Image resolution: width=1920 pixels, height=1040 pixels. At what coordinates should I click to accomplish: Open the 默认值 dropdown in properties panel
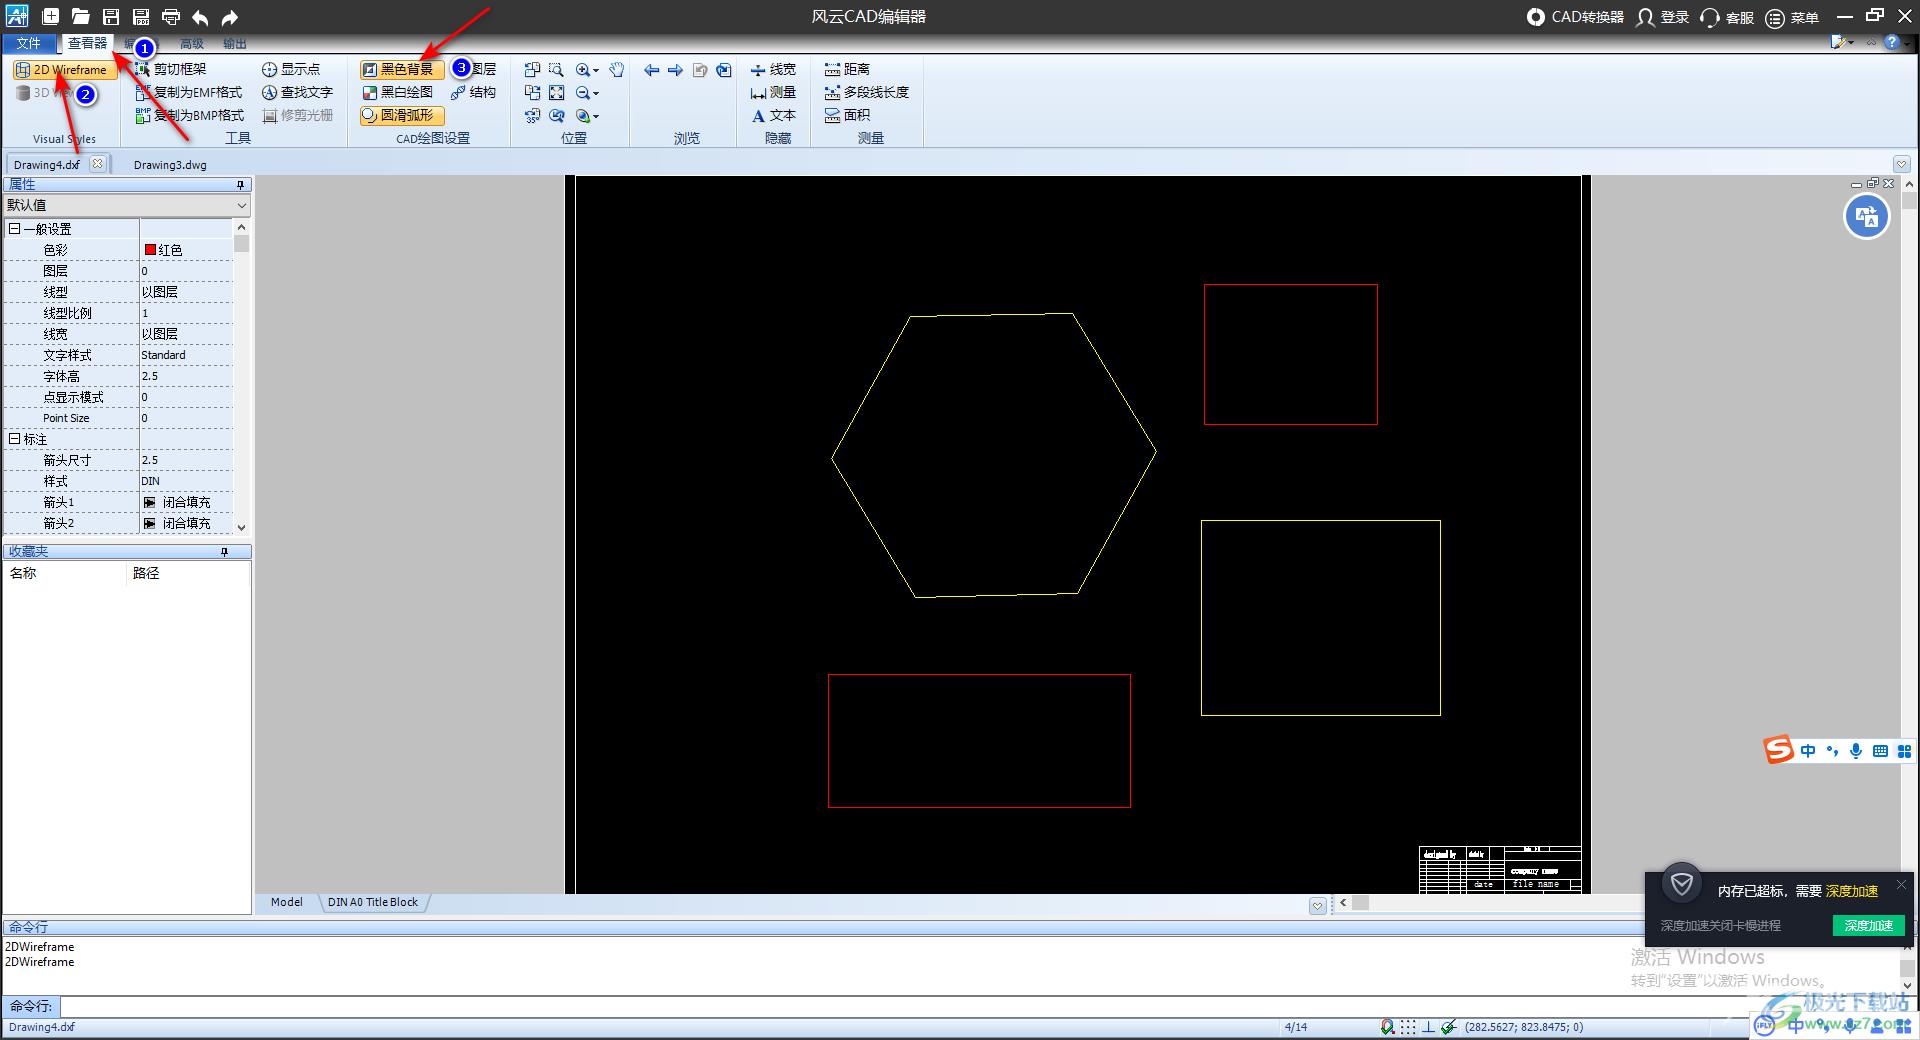pyautogui.click(x=241, y=205)
